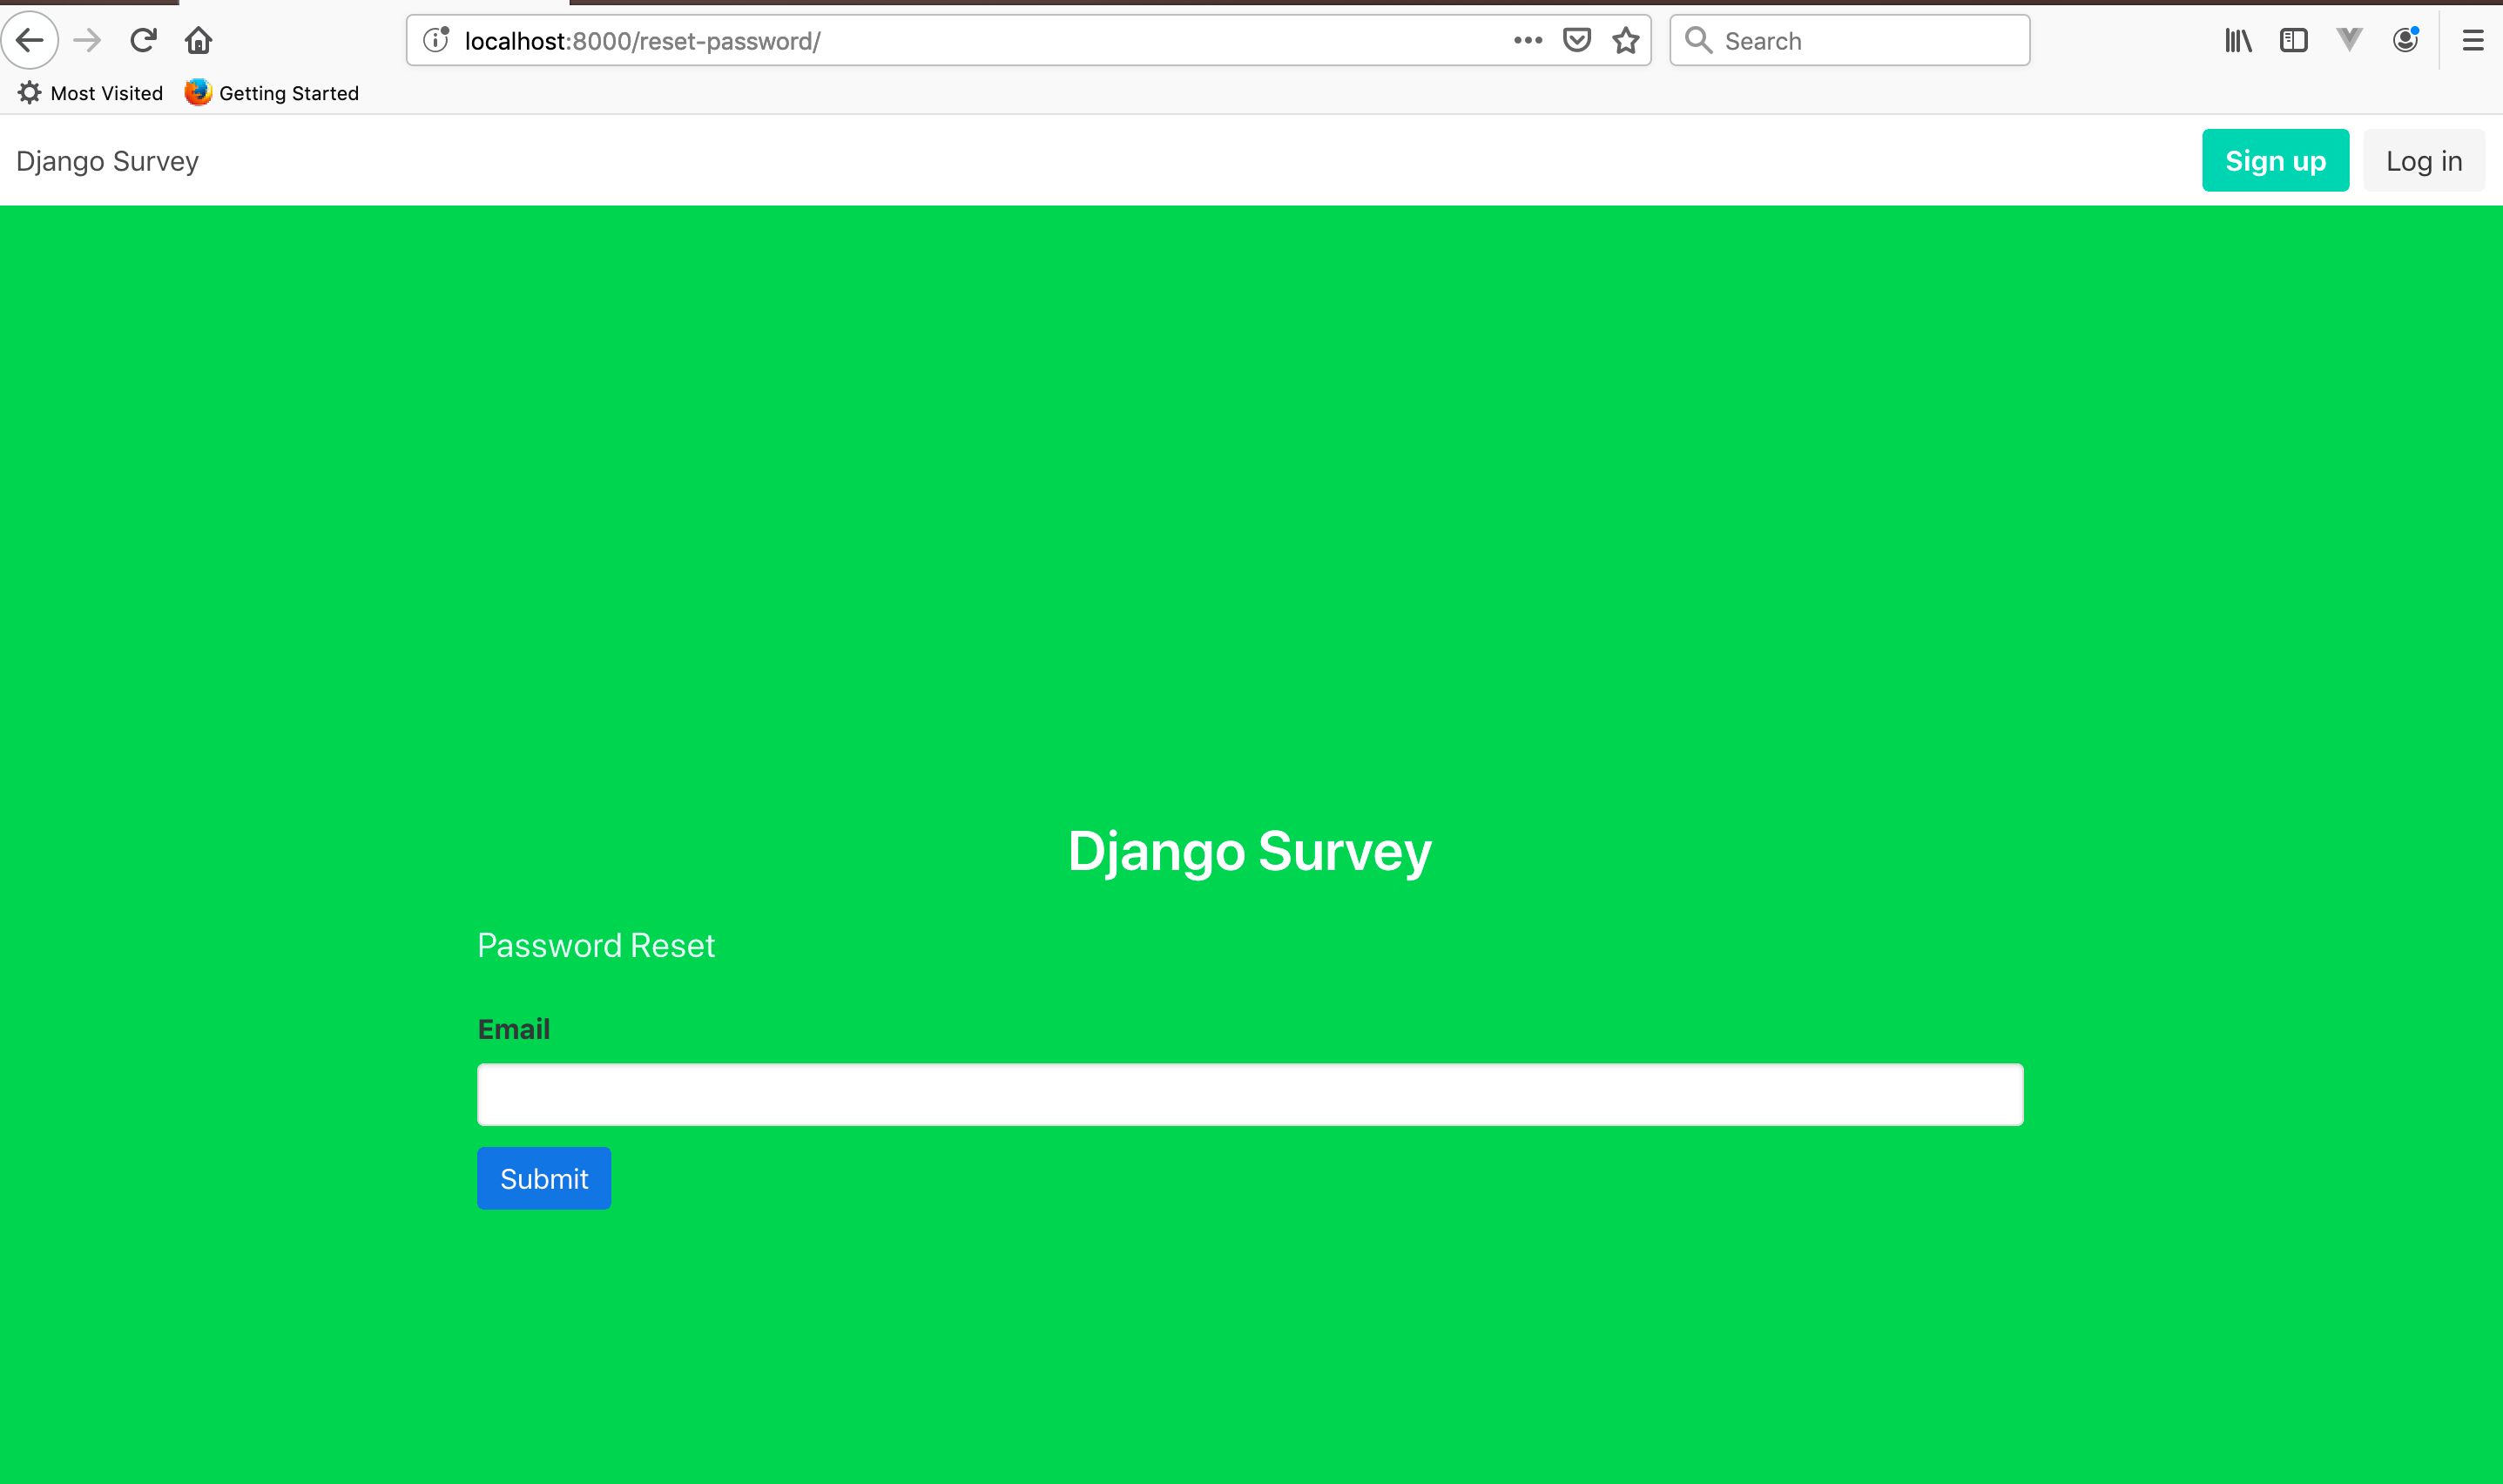Reload the current page
The width and height of the screenshot is (2503, 1484).
point(143,40)
